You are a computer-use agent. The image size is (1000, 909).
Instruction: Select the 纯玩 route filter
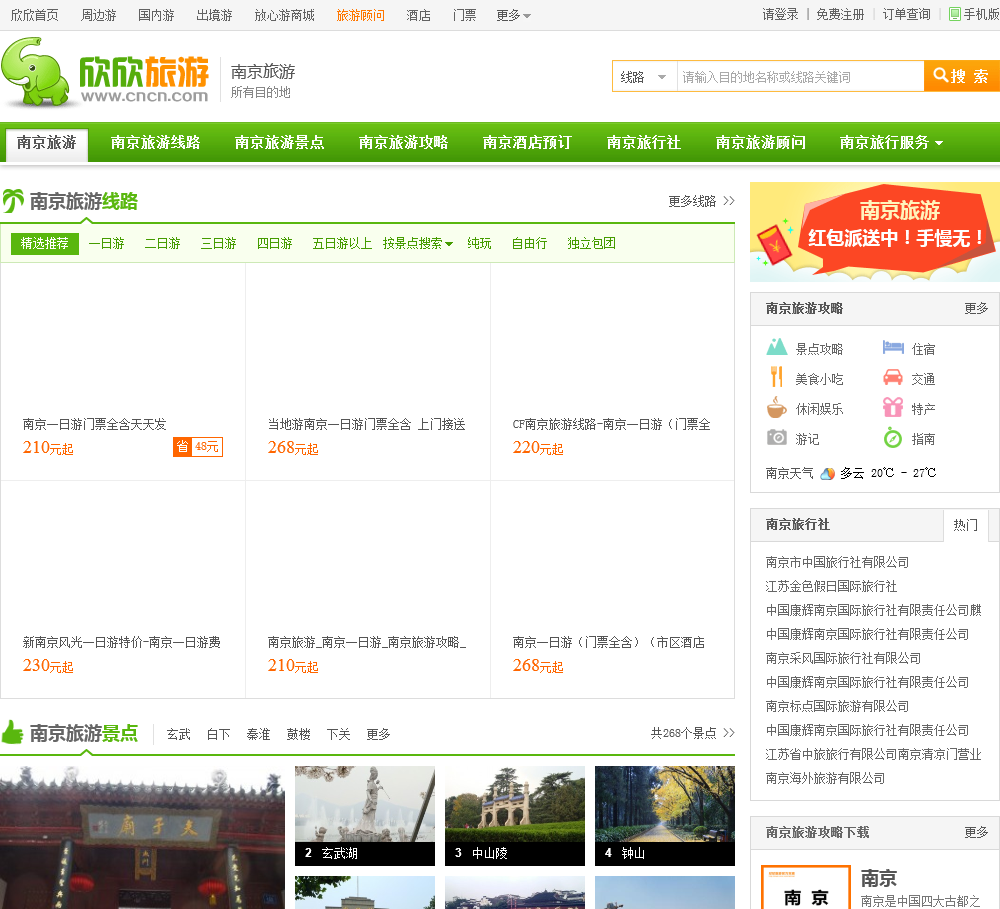pos(479,243)
